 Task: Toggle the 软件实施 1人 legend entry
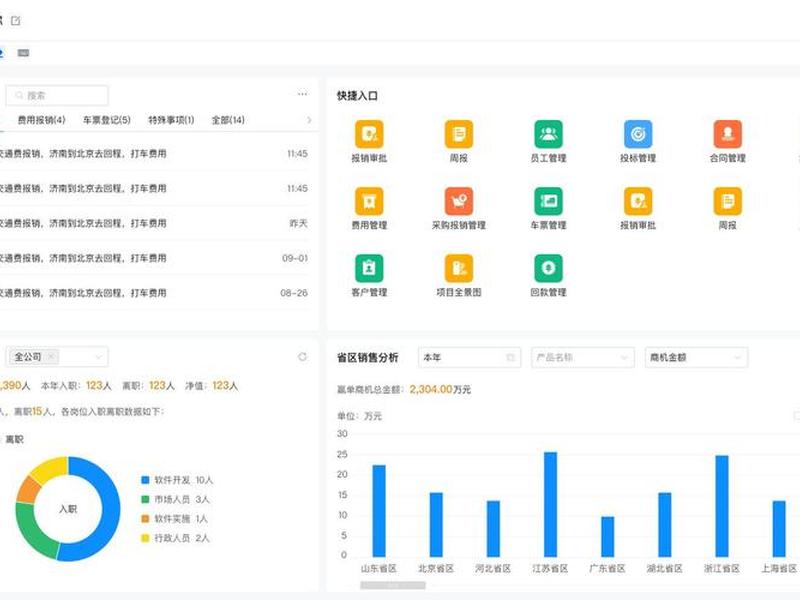point(174,518)
